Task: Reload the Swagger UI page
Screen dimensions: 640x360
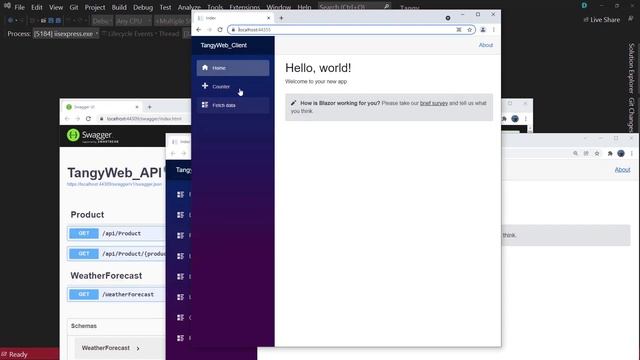Action: point(89,119)
